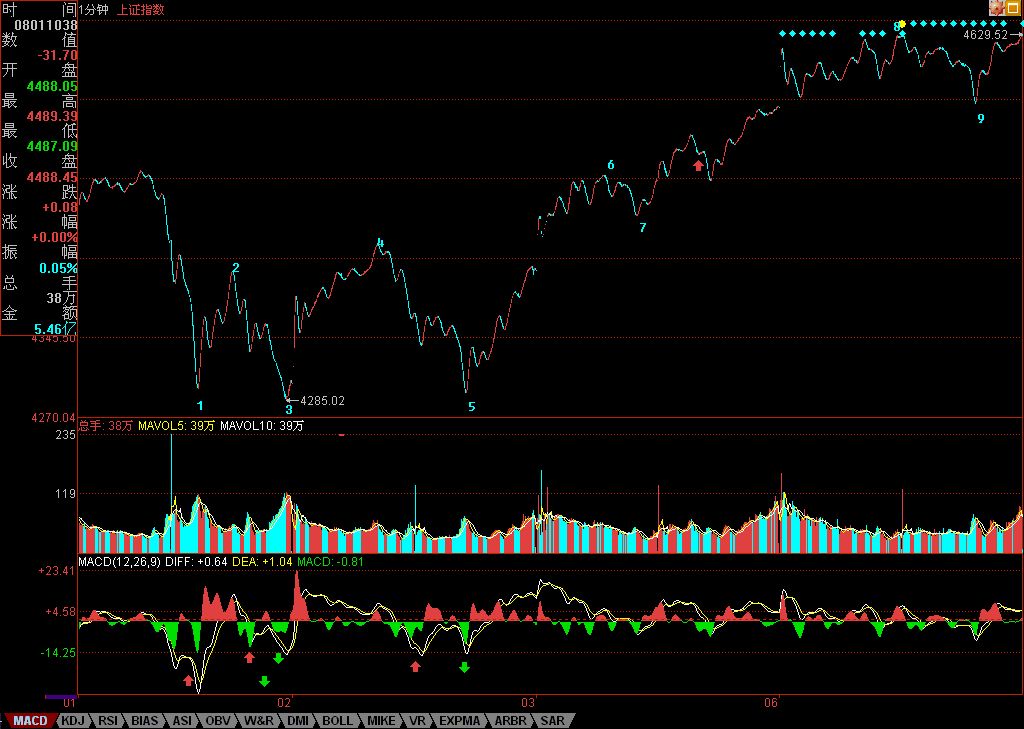The image size is (1024, 729).
Task: Click the 4285.02 low price label
Action: 322,401
